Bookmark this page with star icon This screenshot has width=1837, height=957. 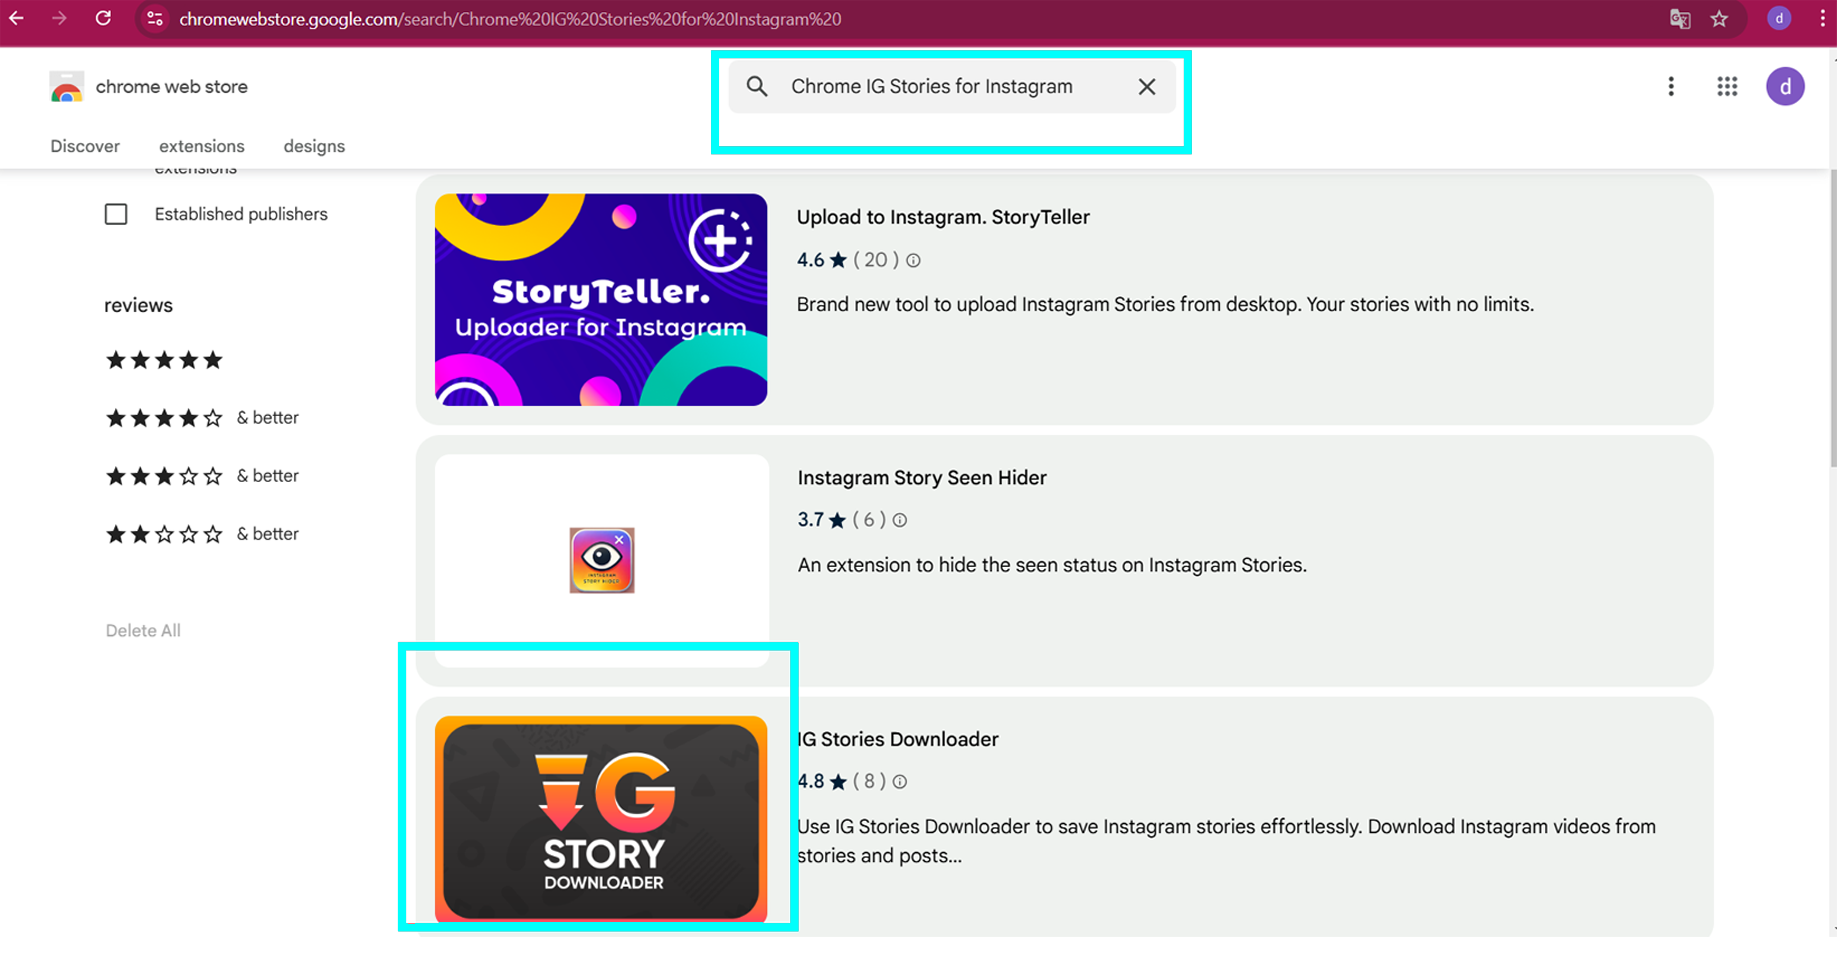(x=1719, y=19)
